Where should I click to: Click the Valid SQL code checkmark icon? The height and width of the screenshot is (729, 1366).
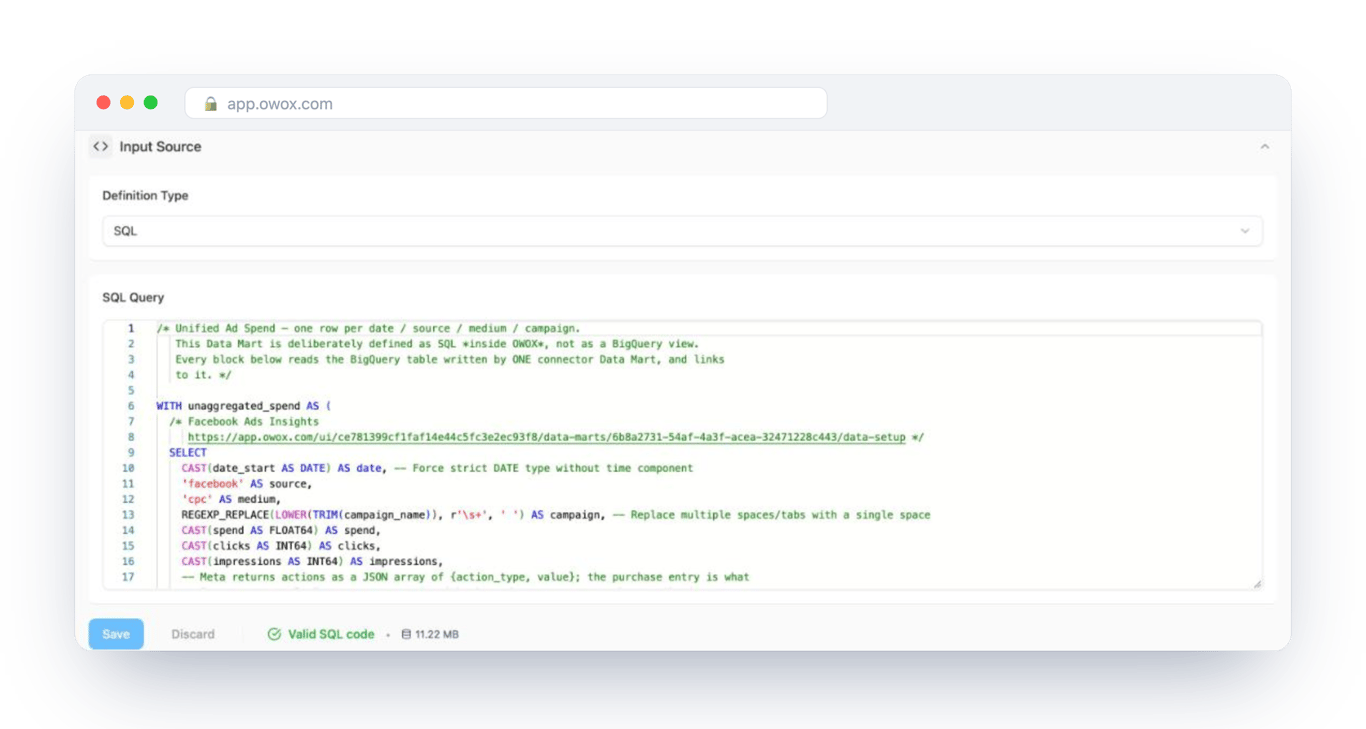click(274, 634)
